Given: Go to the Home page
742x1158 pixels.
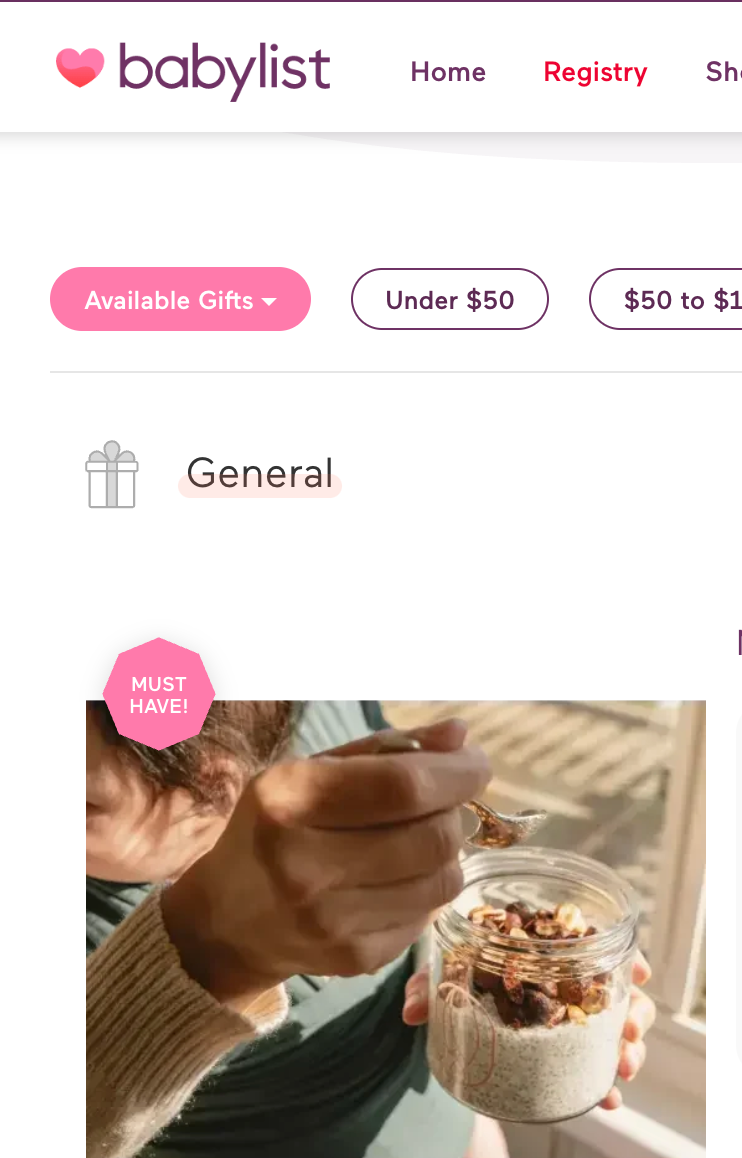Looking at the screenshot, I should pyautogui.click(x=448, y=72).
